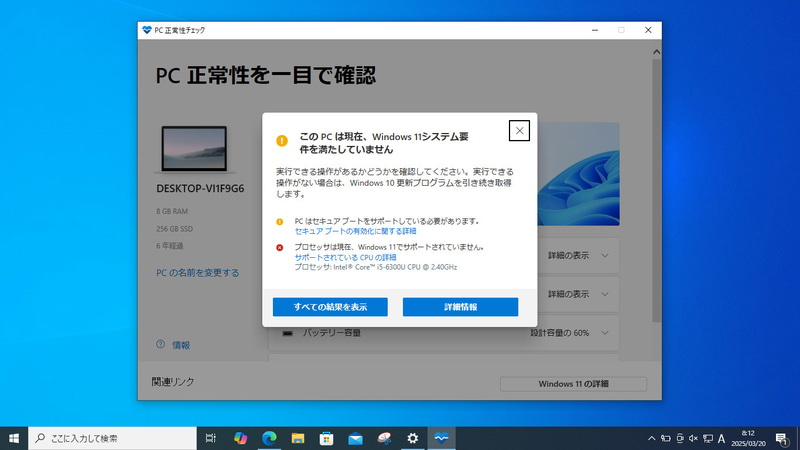Click the 設計容量の 60% text
The height and width of the screenshot is (450, 800).
pos(560,333)
